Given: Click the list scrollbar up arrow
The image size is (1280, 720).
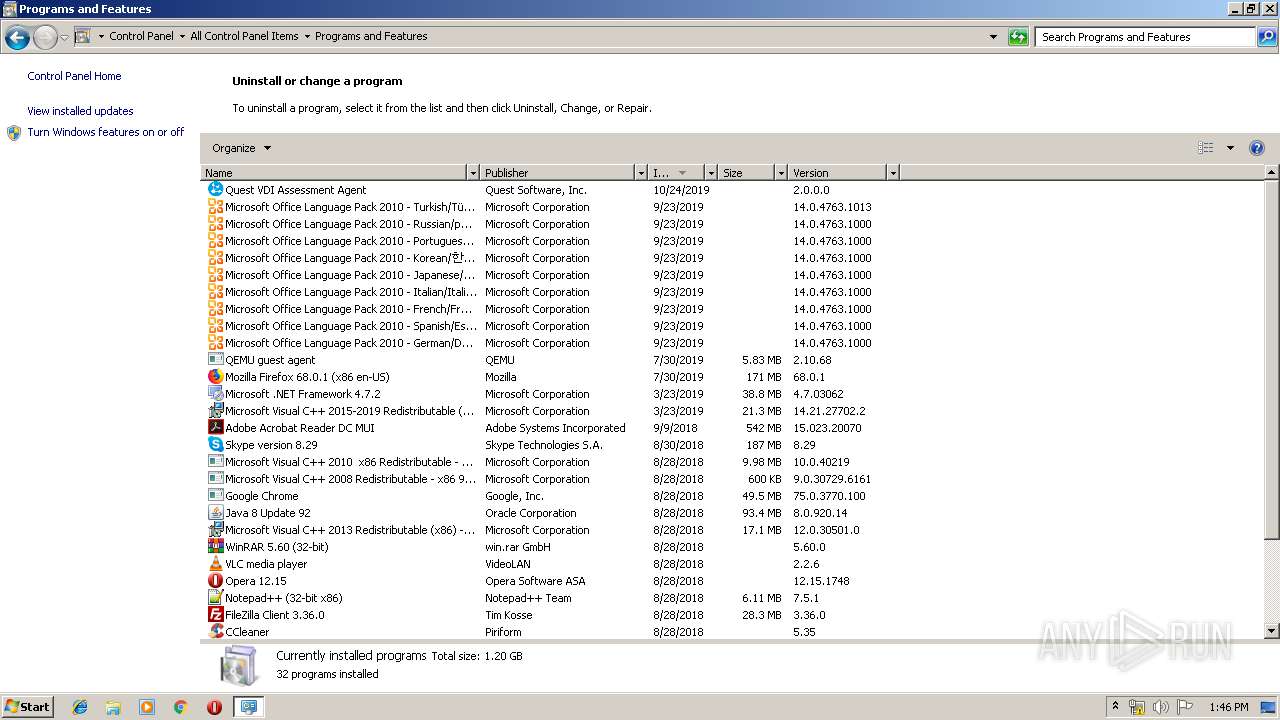Looking at the screenshot, I should (1272, 173).
